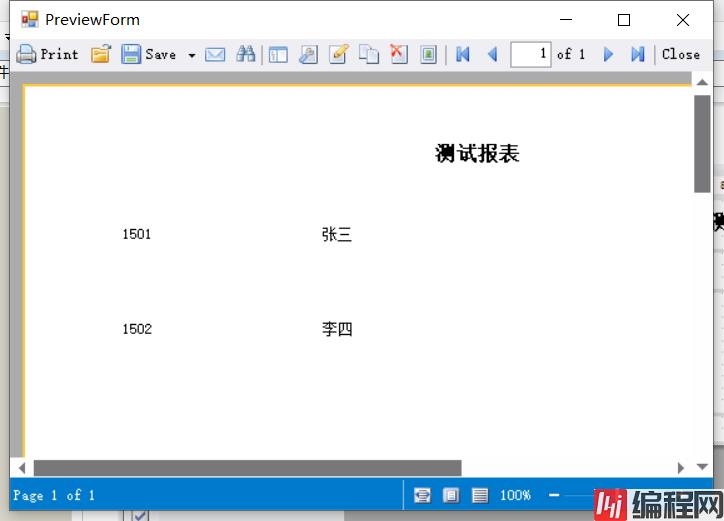The image size is (724, 521).
Task: Open Find with the binoculars icon
Action: [245, 54]
